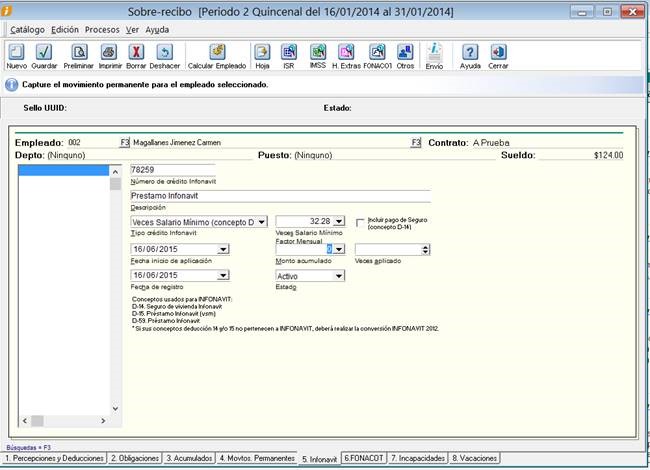Switch to 6. FONACOT tab

point(364,458)
